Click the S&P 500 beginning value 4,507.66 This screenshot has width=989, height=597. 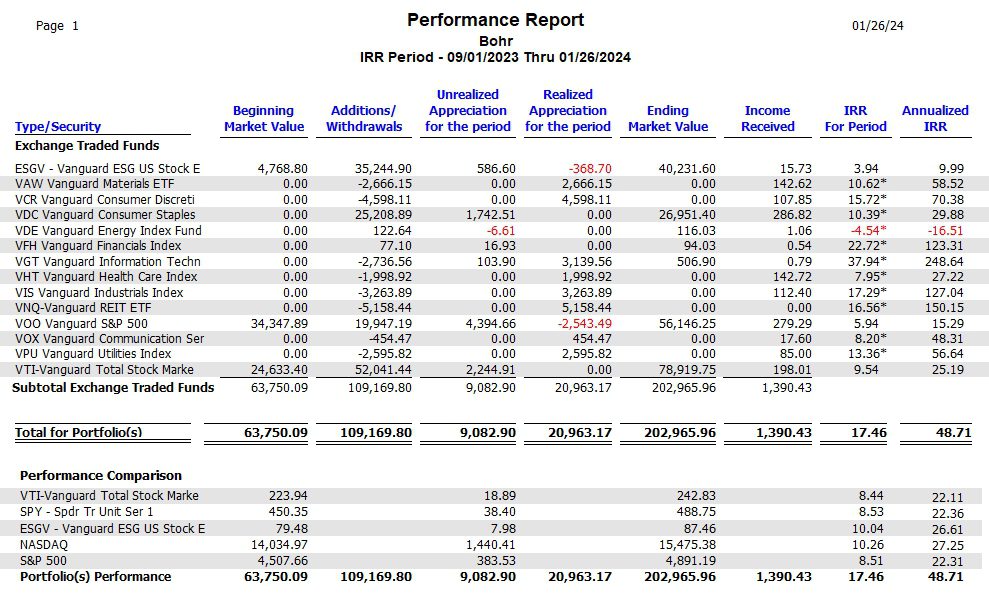point(283,560)
